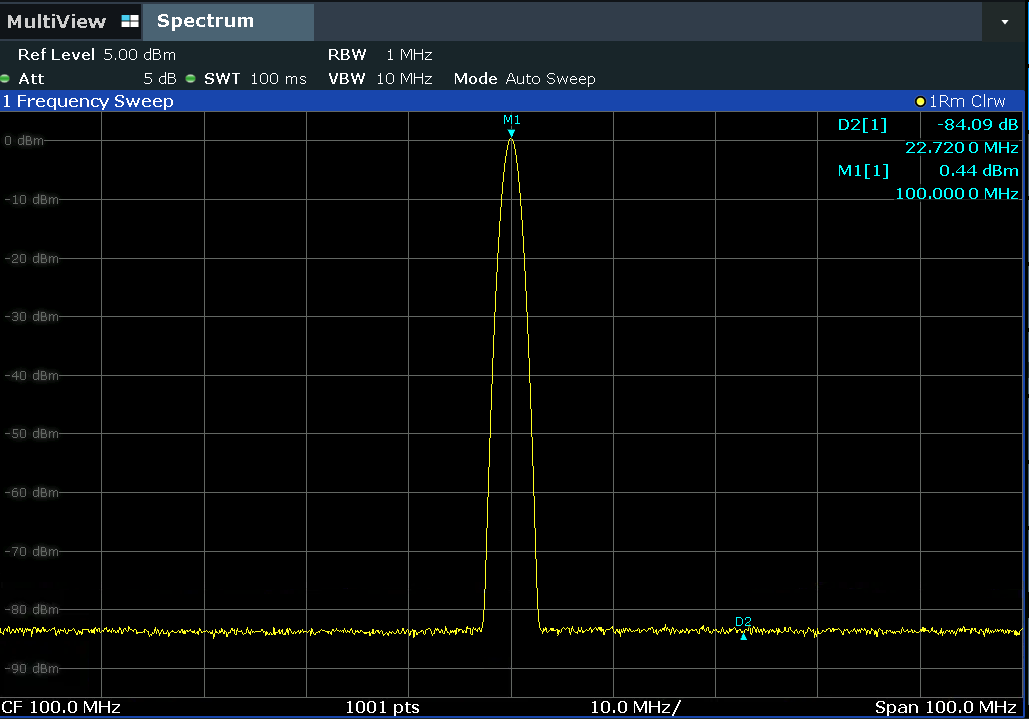Click the -60 dBm axis label
Viewport: 1029px width, 719px height.
[x=31, y=493]
